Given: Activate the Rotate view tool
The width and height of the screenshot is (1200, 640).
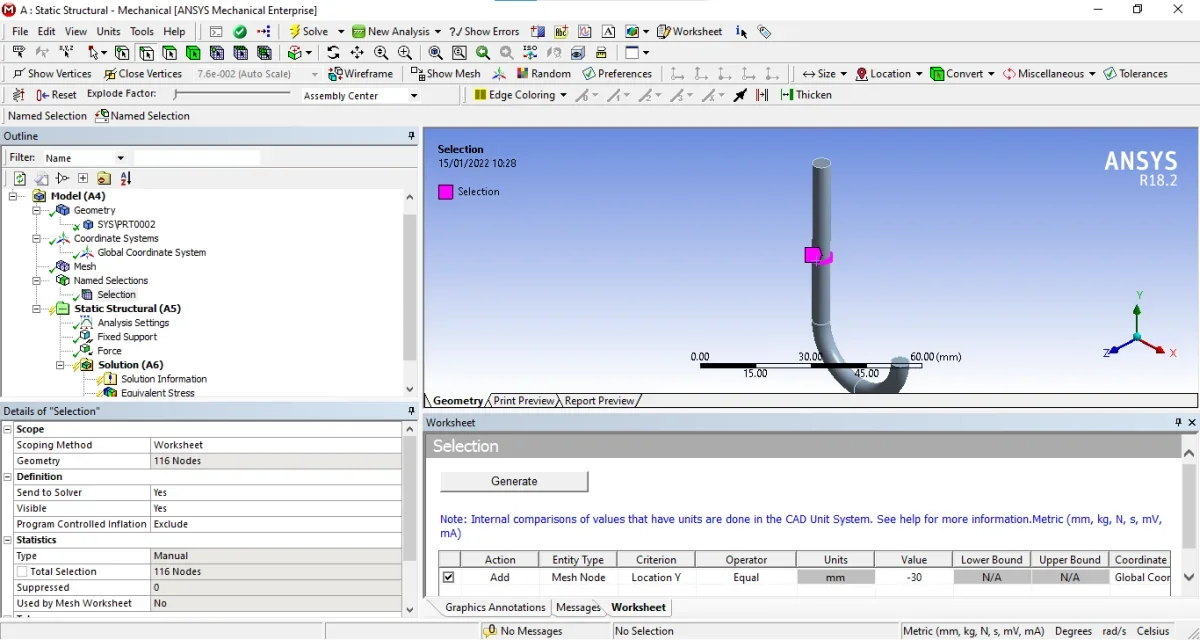Looking at the screenshot, I should 333,52.
